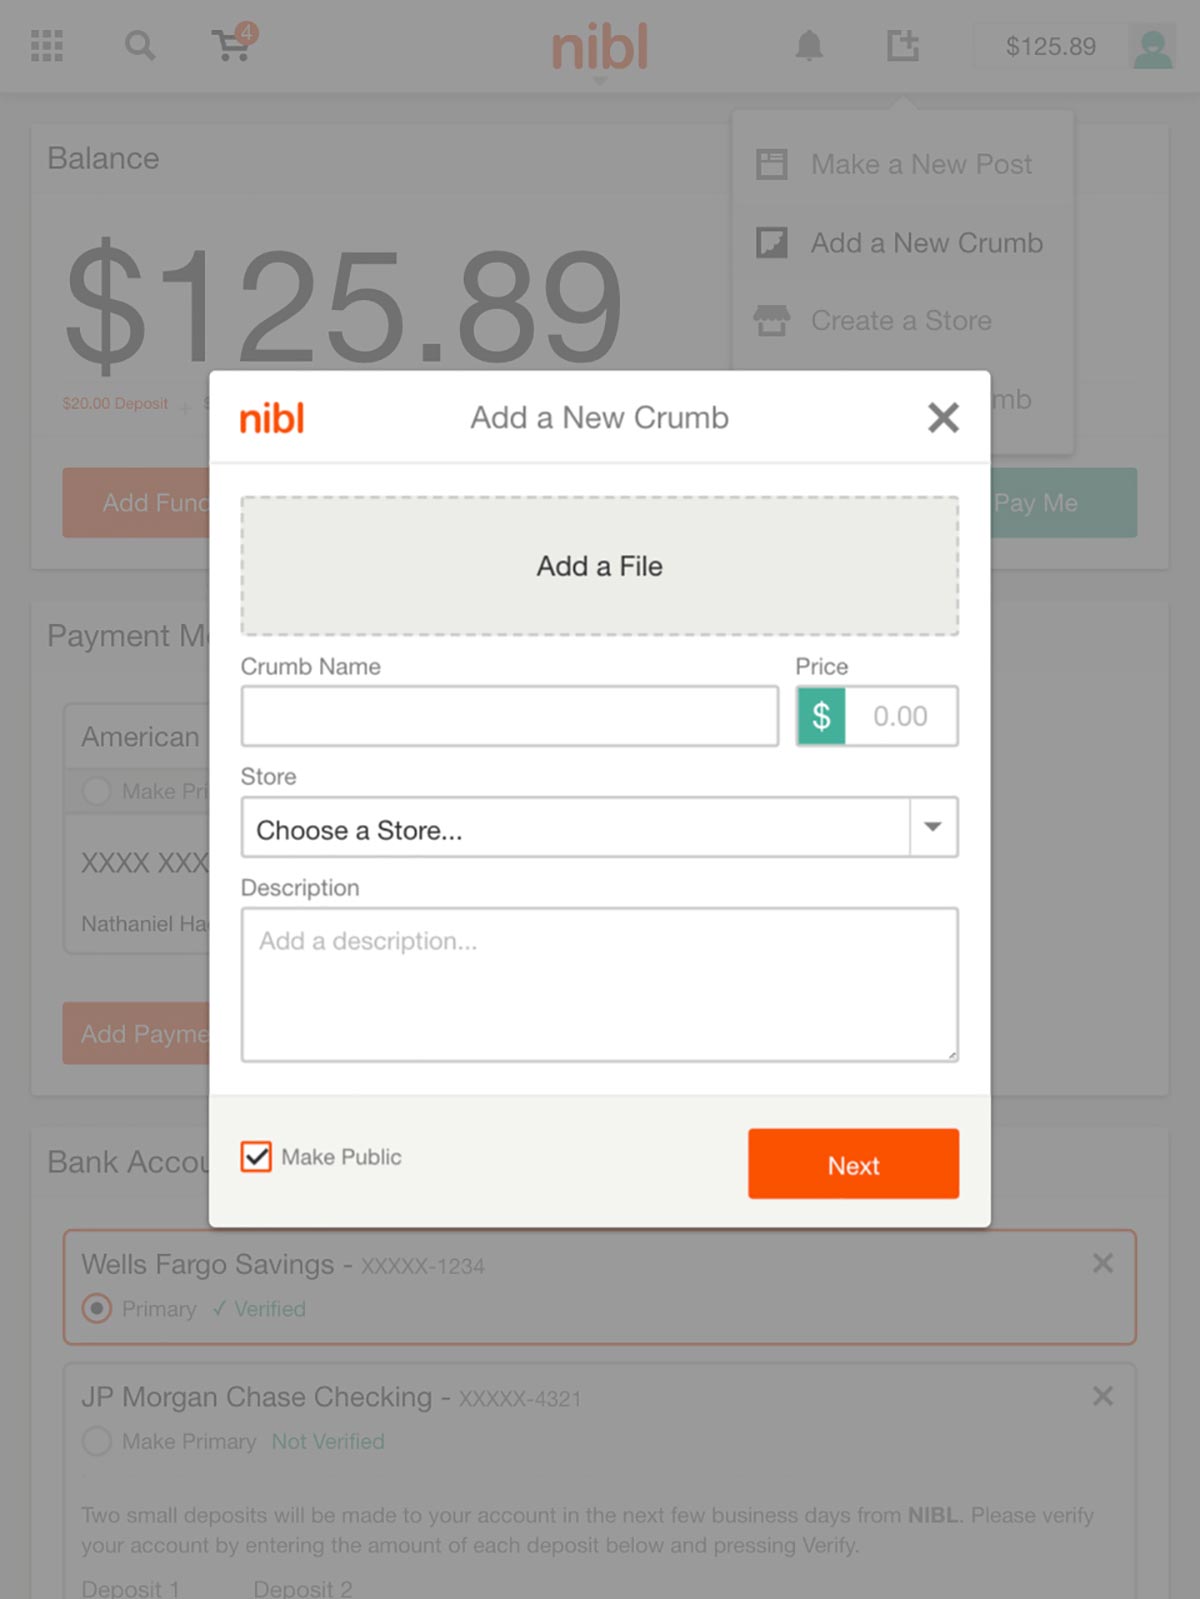Select Make Primary for JP Morgan Chase
Image resolution: width=1200 pixels, height=1599 pixels.
click(x=97, y=1441)
